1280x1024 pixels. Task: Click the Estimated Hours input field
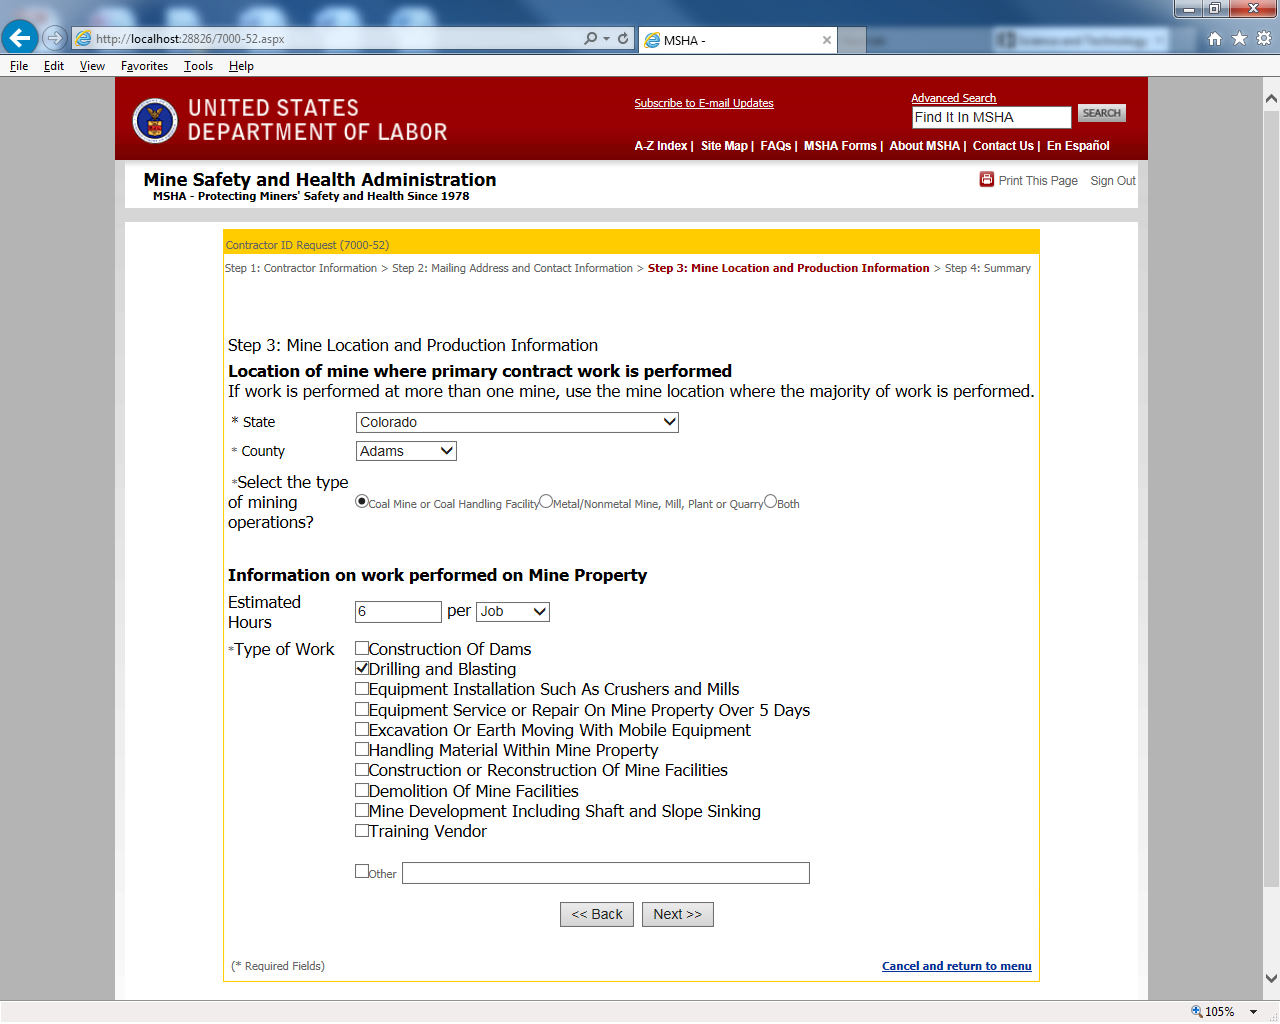(398, 611)
